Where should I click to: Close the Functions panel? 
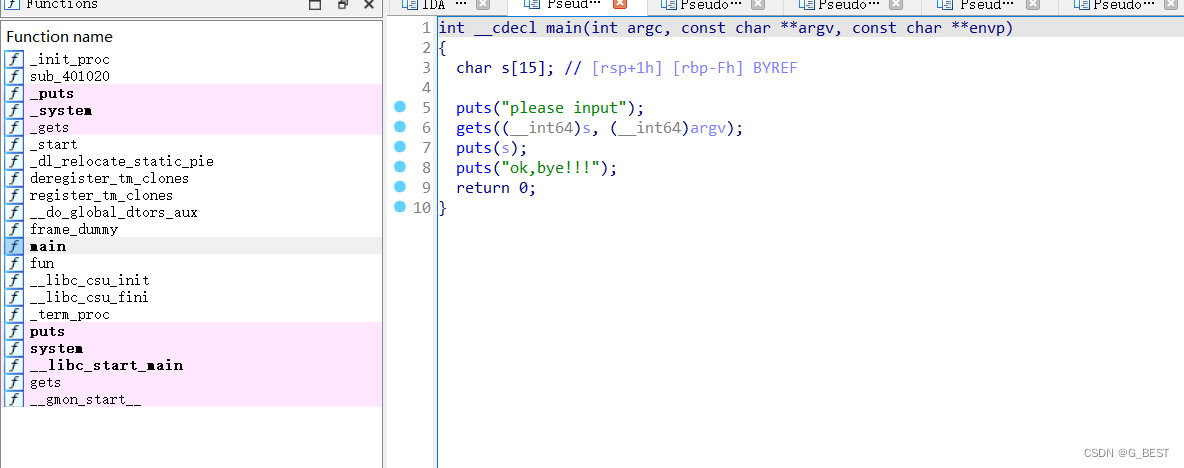368,5
